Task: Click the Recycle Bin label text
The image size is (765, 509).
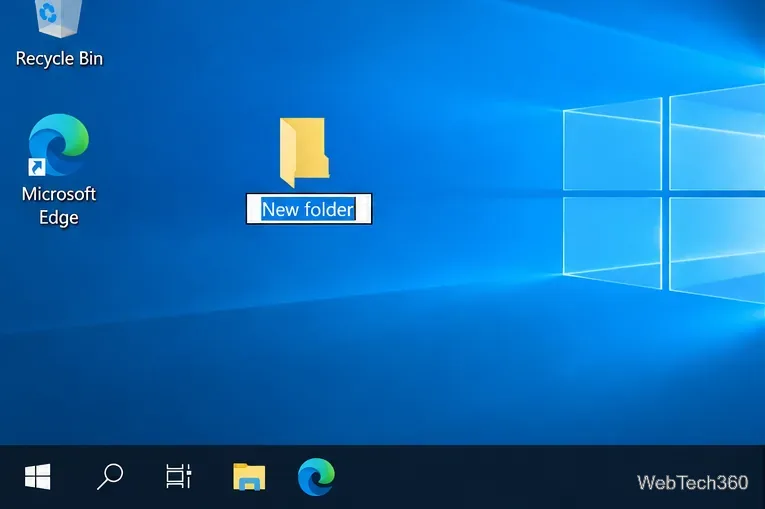Action: click(59, 59)
